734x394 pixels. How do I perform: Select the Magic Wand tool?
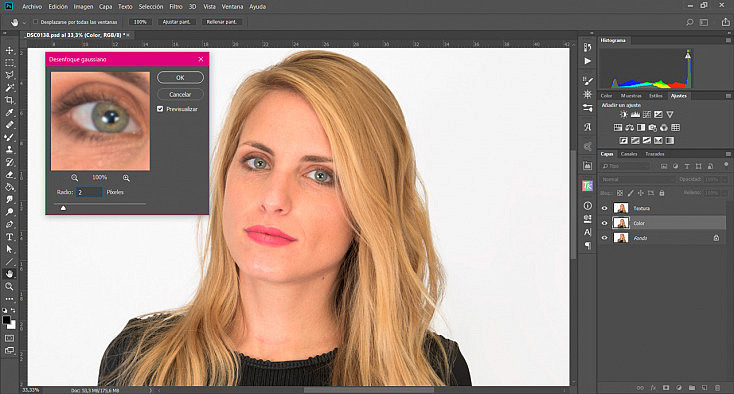[x=9, y=88]
